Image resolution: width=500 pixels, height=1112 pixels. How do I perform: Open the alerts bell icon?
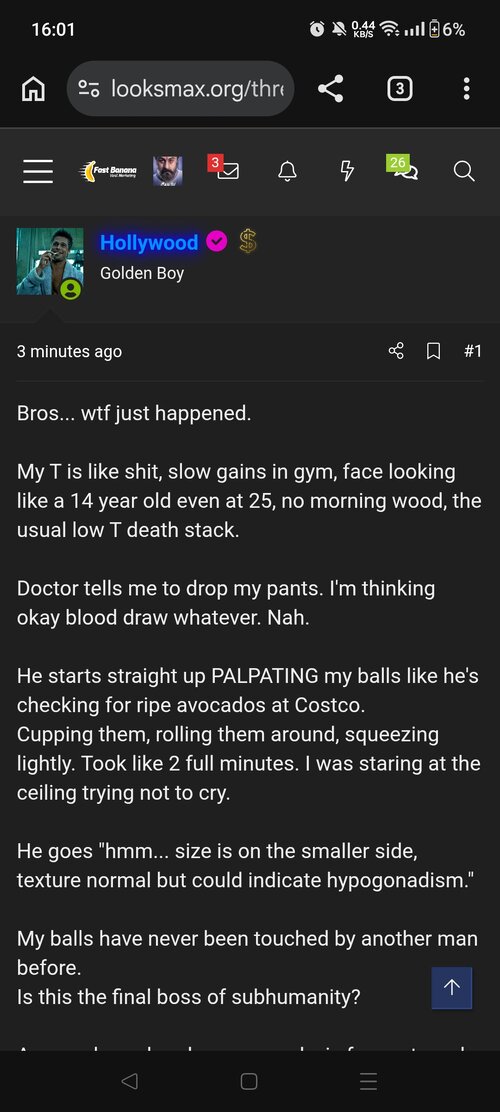[287, 171]
